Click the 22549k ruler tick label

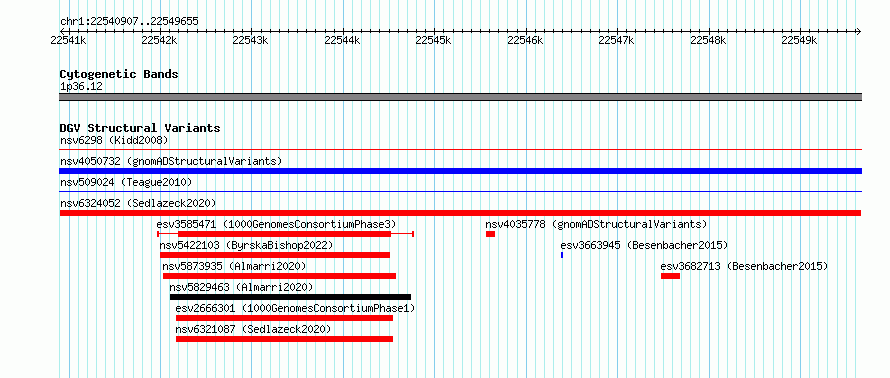[x=799, y=40]
